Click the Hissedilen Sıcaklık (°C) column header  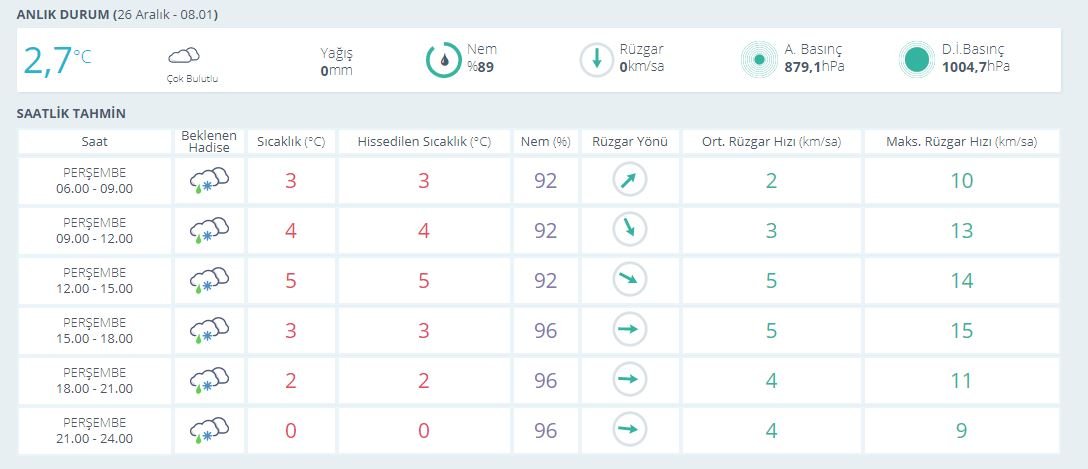[424, 142]
